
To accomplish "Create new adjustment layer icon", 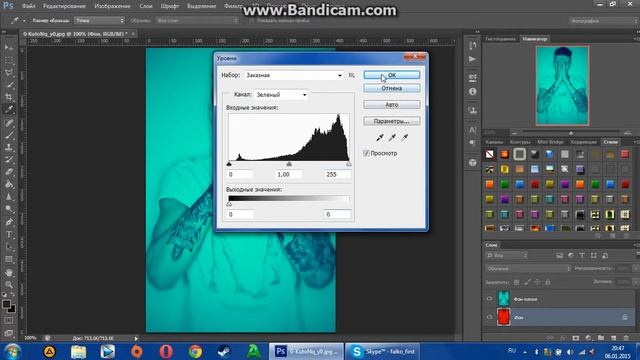I will [x=588, y=338].
